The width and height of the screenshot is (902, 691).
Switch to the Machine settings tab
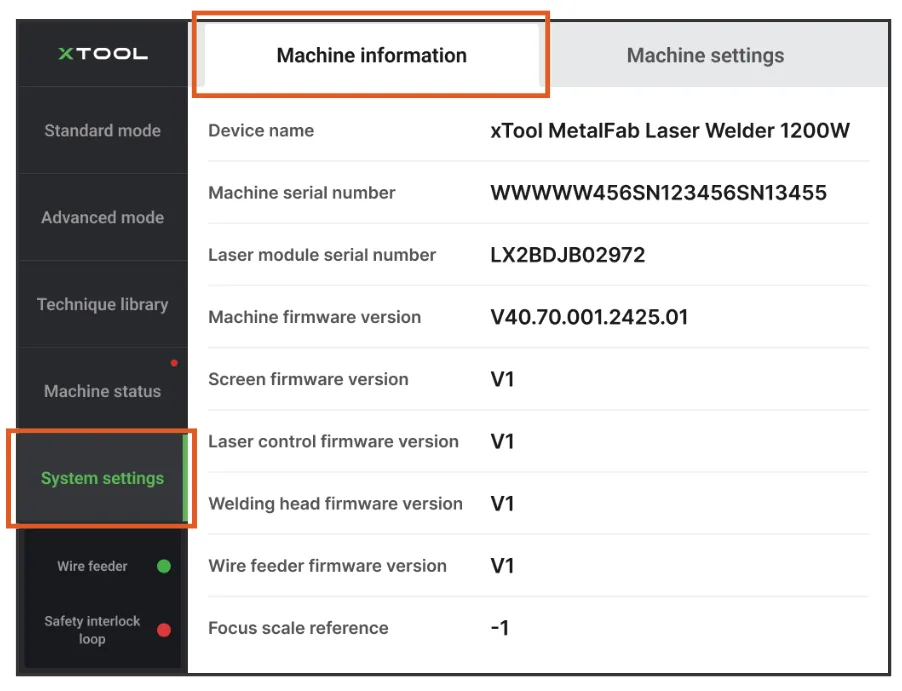coord(705,55)
